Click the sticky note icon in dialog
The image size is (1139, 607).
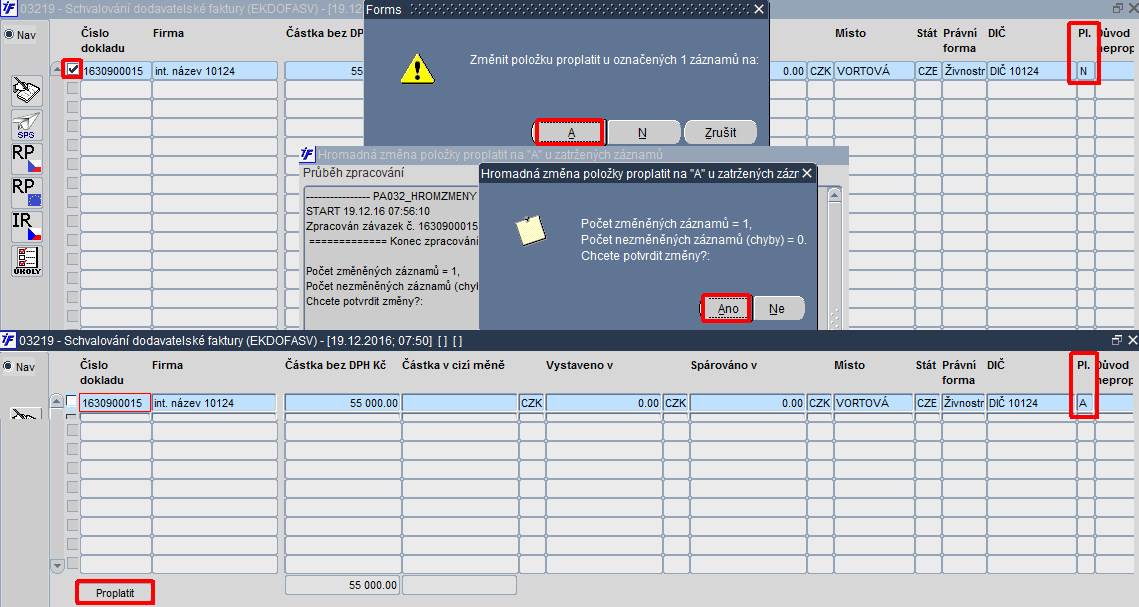coord(530,230)
